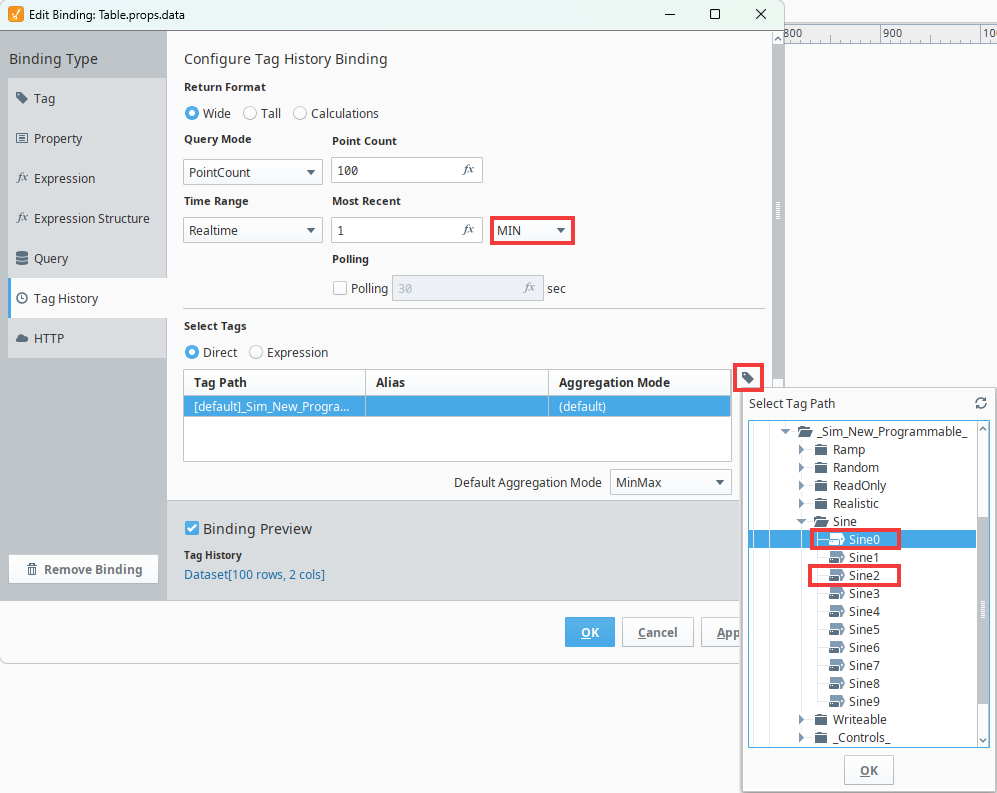Image resolution: width=997 pixels, height=793 pixels.
Task: Choose Expression under Select Tags
Action: [256, 352]
